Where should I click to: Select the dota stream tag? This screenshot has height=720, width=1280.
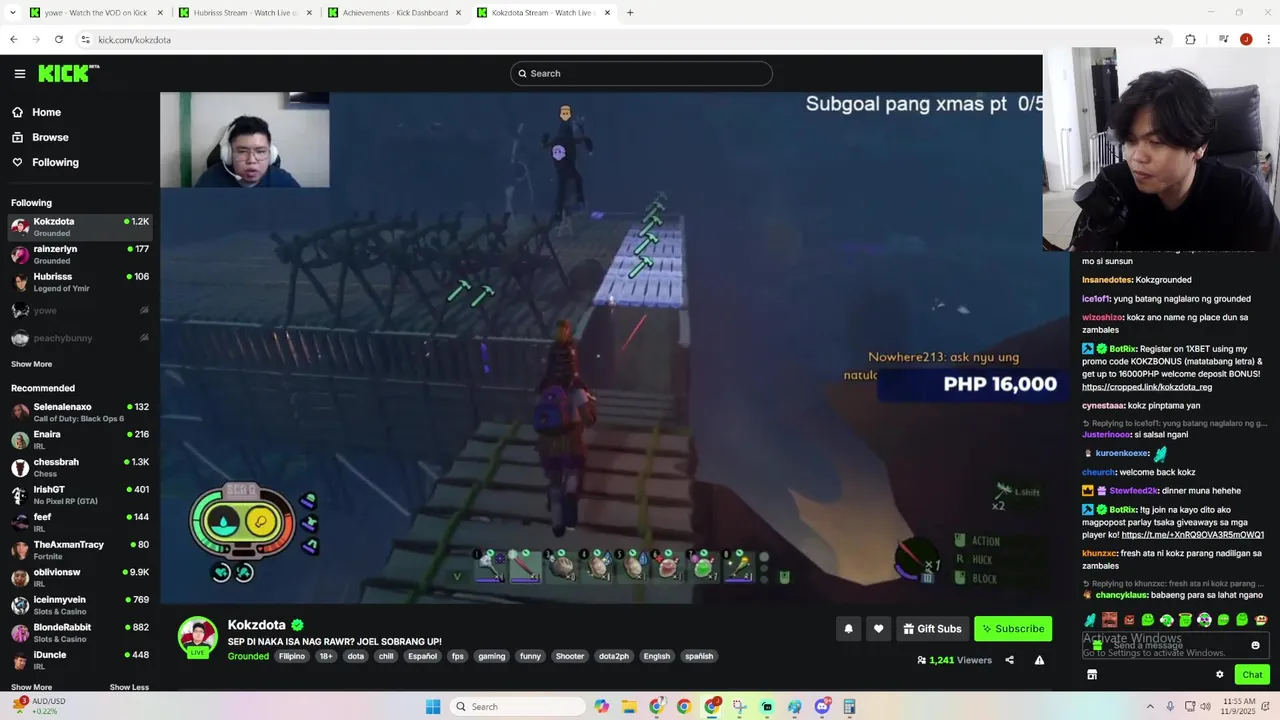(356, 656)
